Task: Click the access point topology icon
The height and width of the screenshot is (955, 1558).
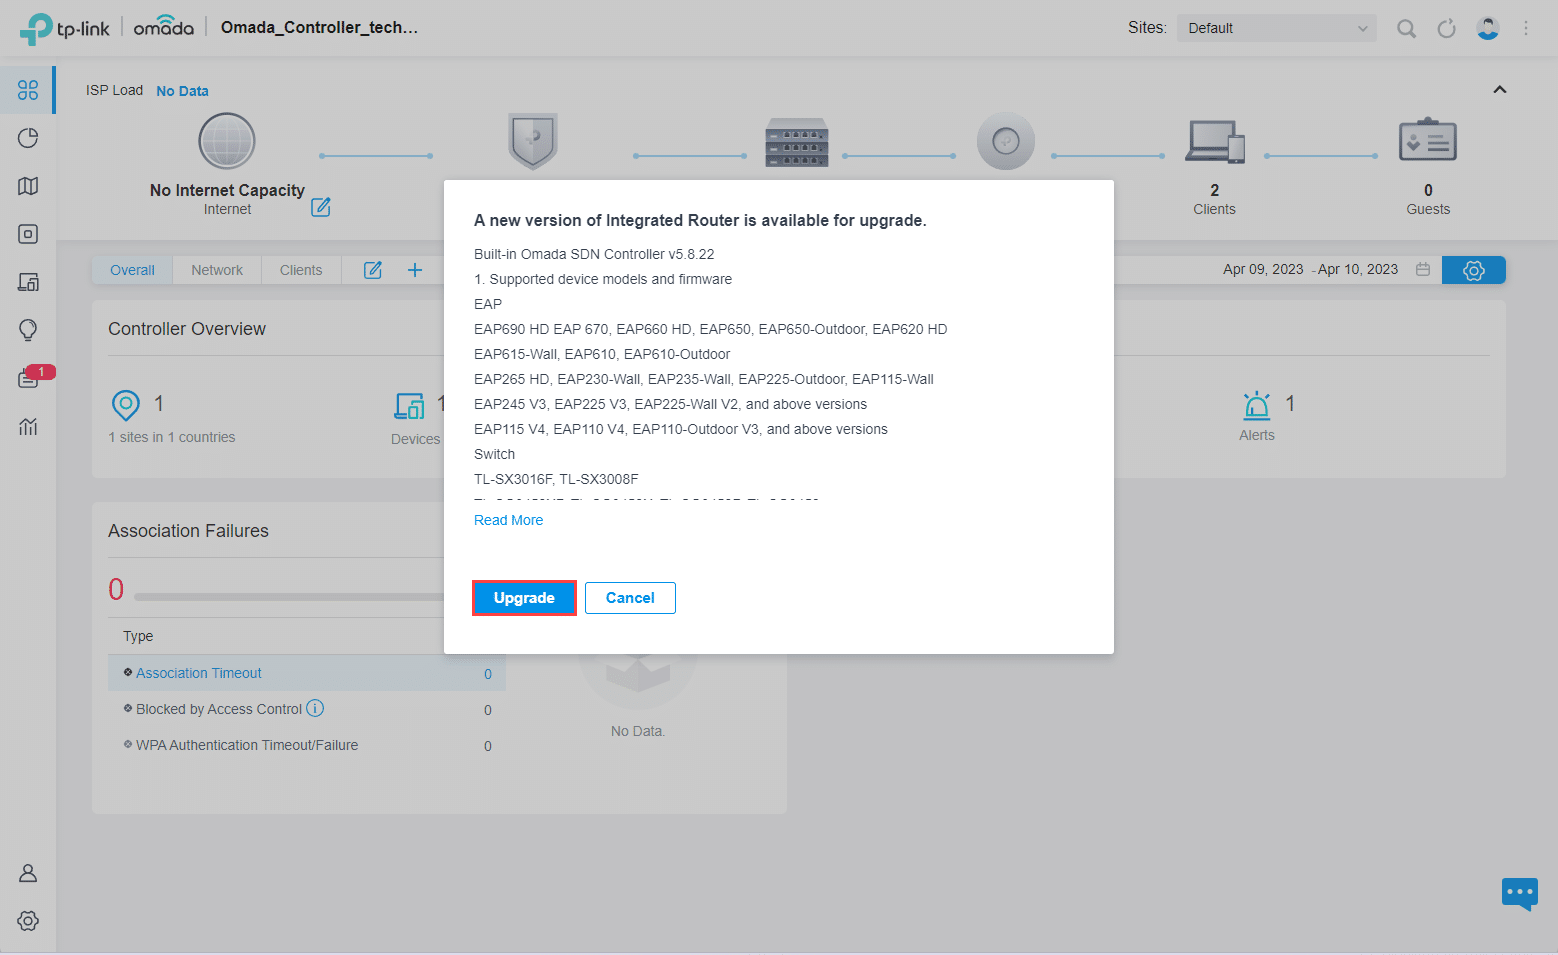Action: (1006, 141)
